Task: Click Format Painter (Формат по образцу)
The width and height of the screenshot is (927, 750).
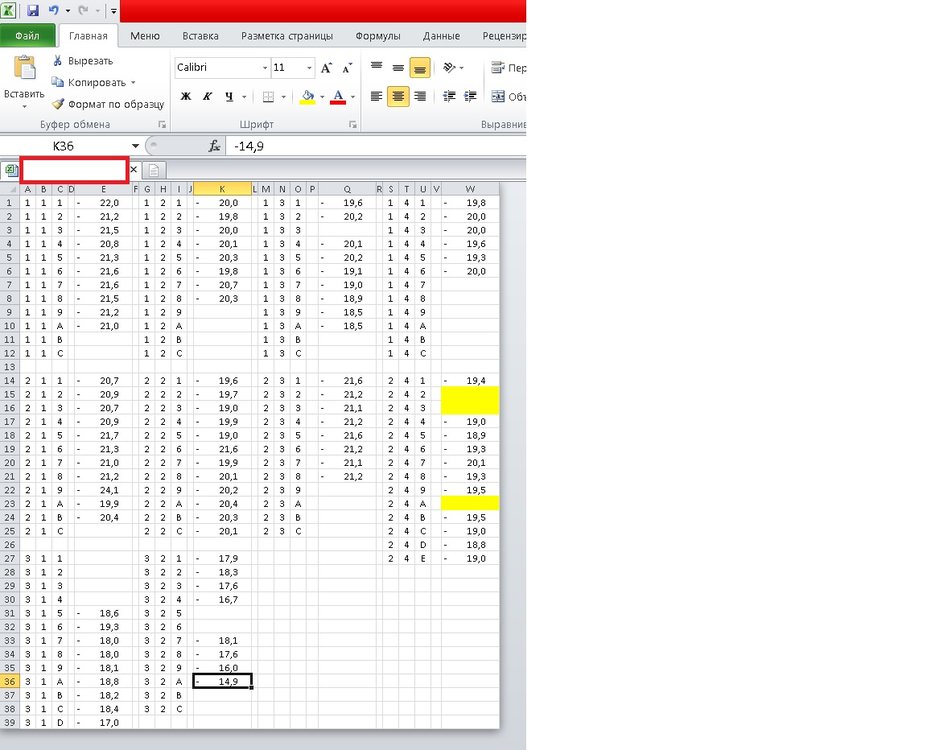Action: click(x=107, y=104)
